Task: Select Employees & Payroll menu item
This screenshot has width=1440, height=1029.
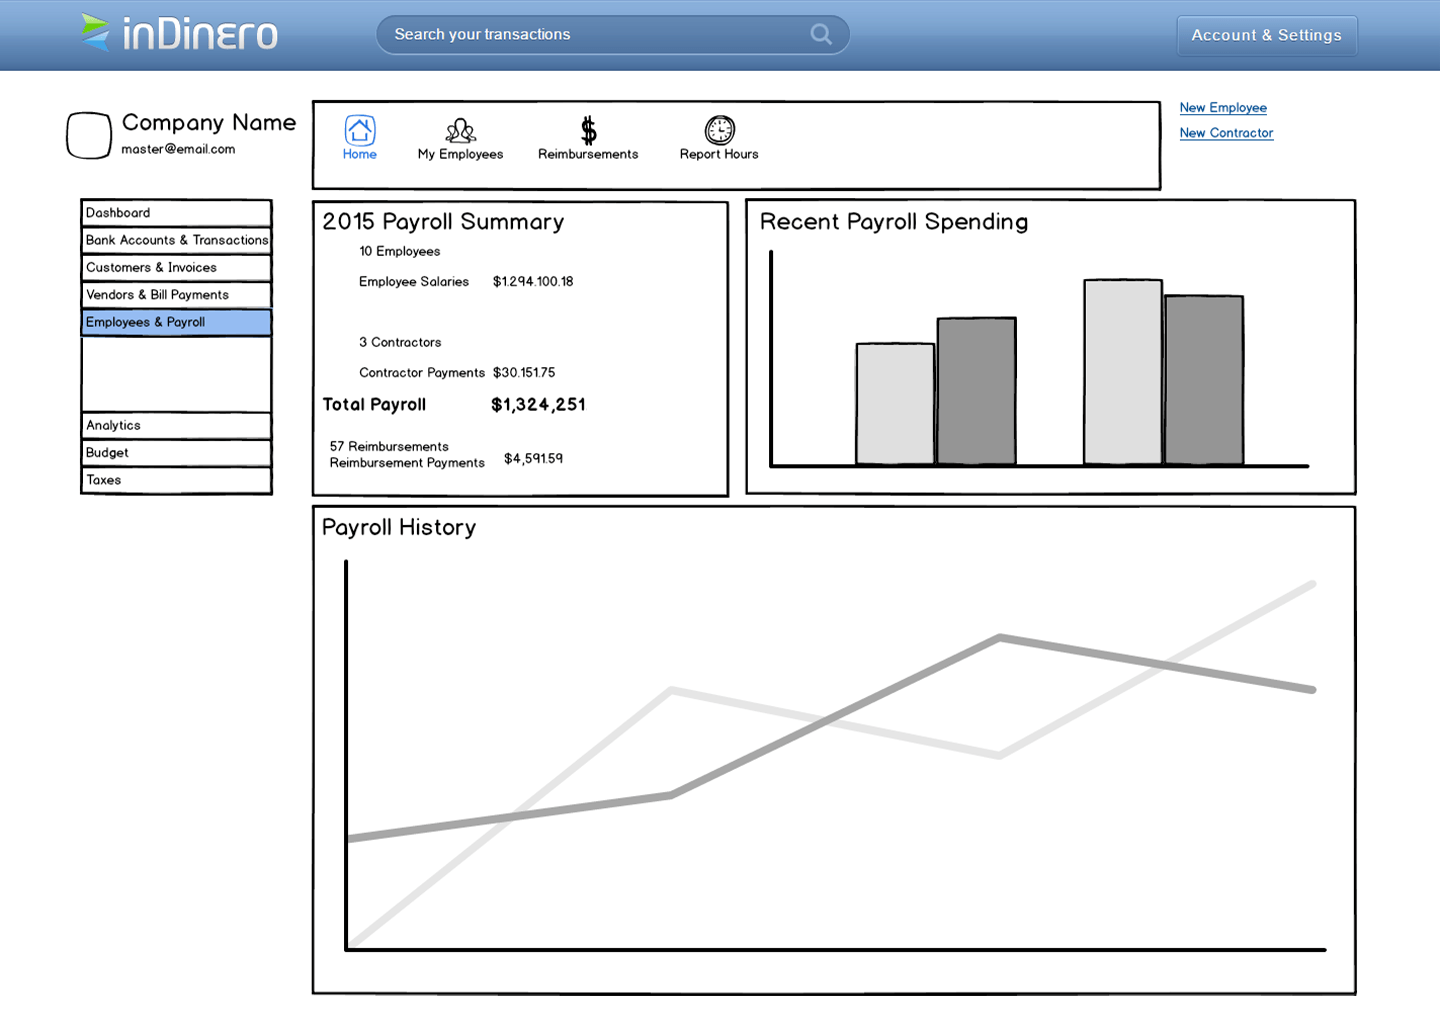Action: (x=176, y=322)
